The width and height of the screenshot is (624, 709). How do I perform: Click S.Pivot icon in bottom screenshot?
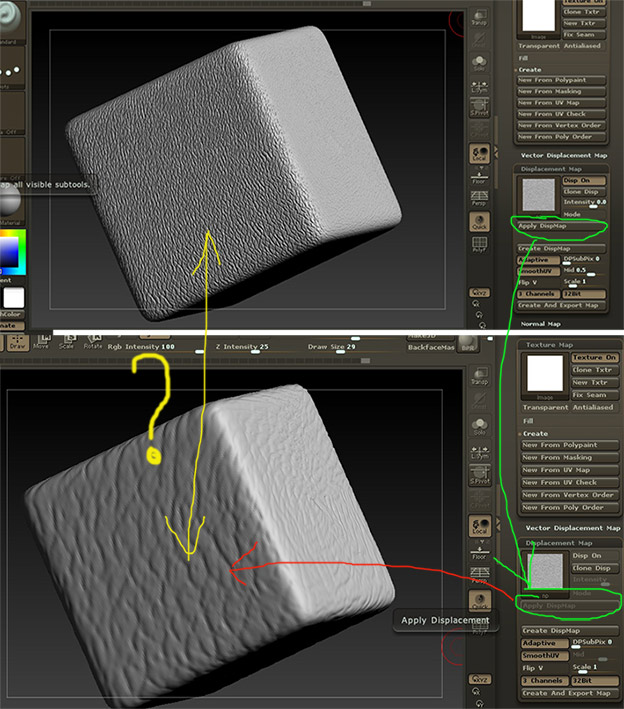coord(479,477)
